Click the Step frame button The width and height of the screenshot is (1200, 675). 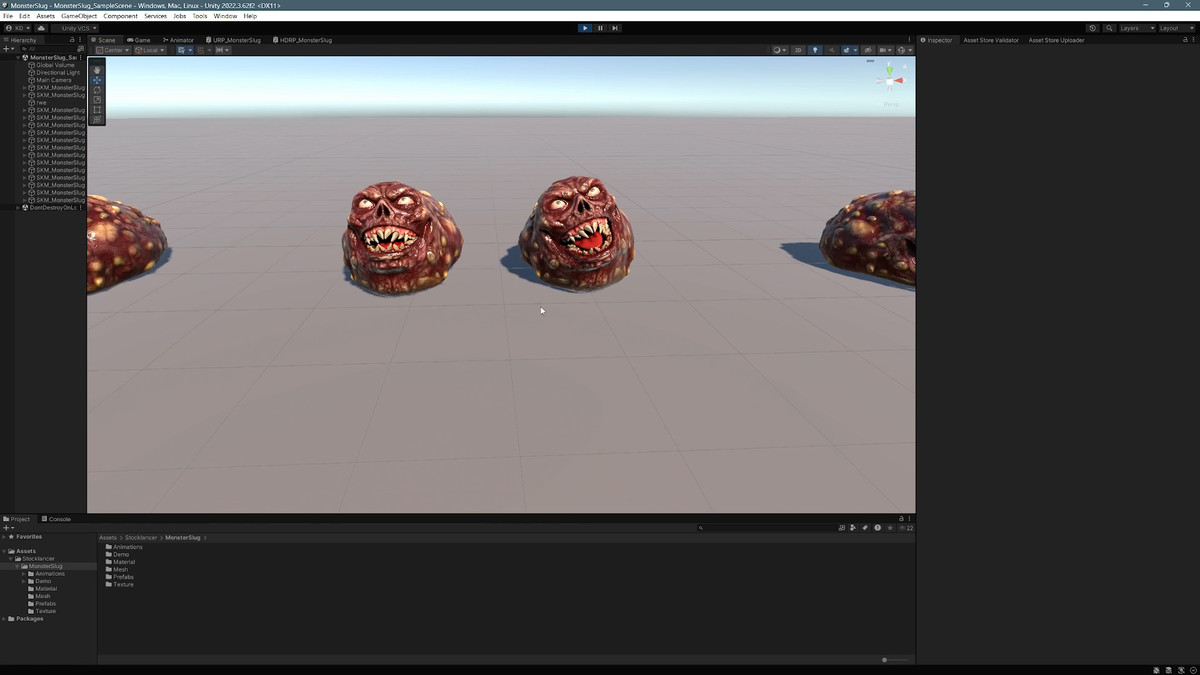coord(615,28)
